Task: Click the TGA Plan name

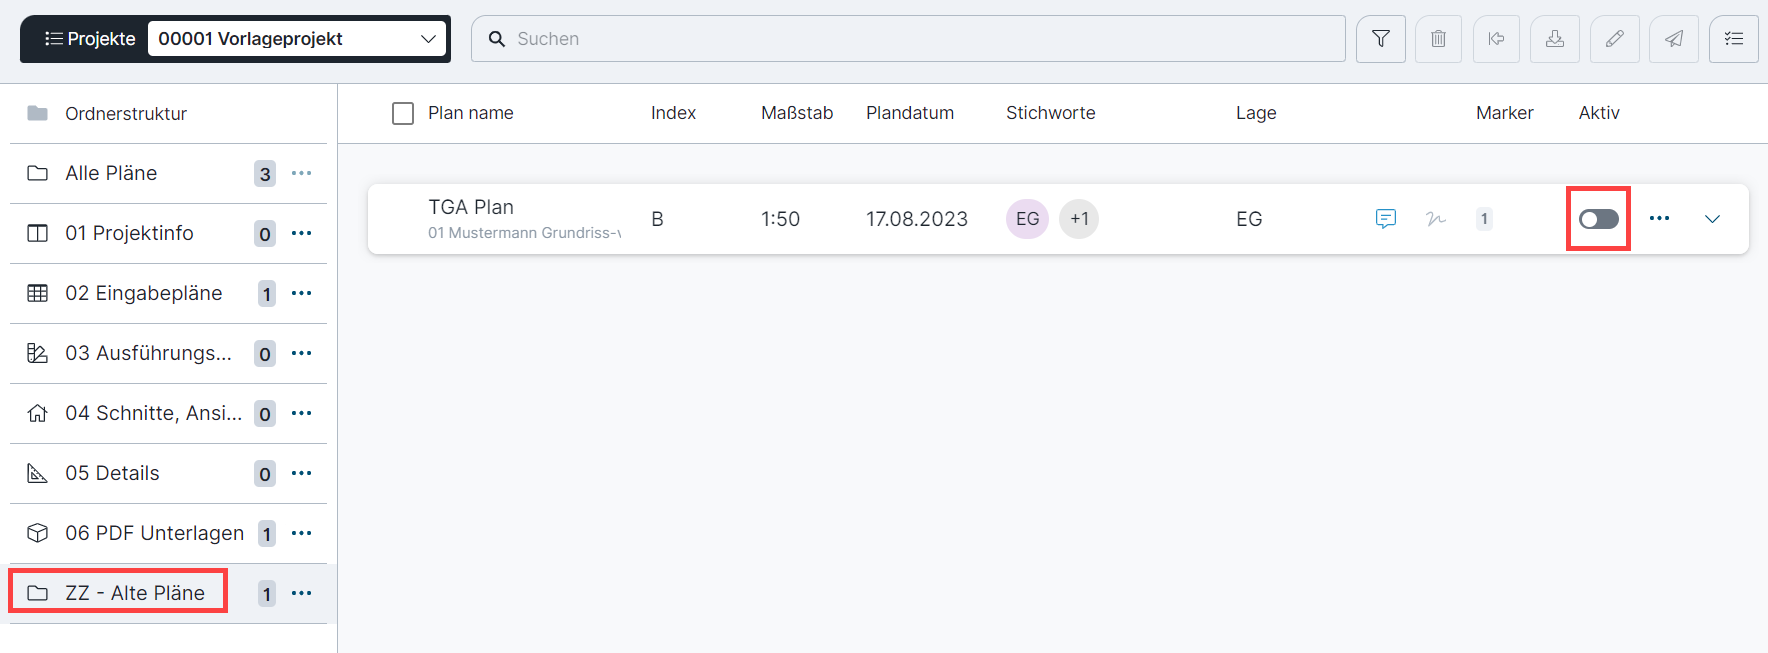Action: coord(471,207)
